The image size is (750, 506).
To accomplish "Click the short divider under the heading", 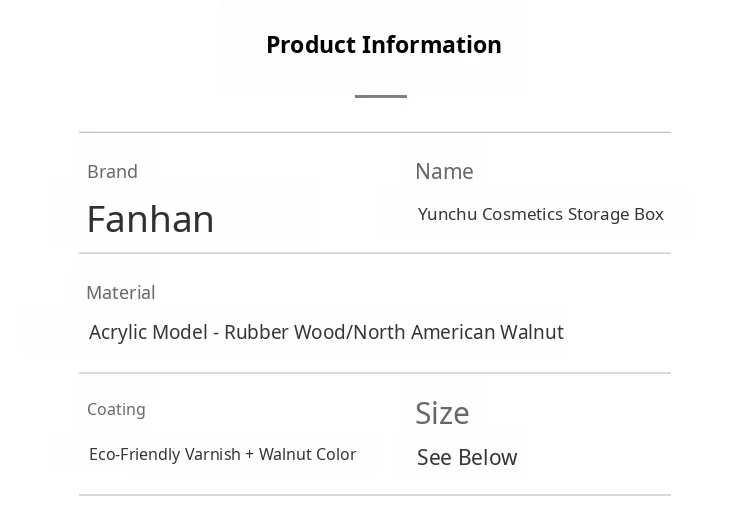I will click(381, 96).
